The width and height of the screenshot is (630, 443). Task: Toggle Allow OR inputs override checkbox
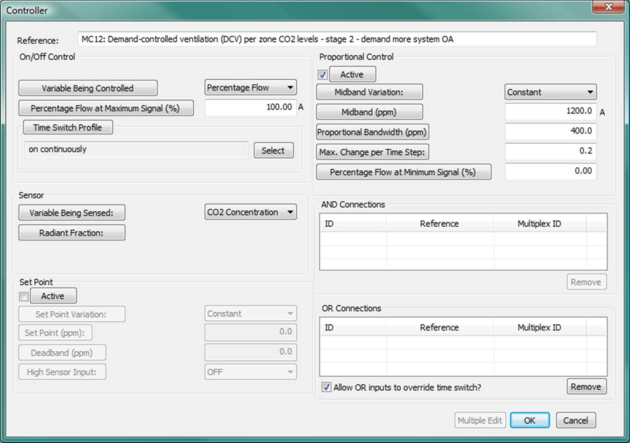click(327, 387)
